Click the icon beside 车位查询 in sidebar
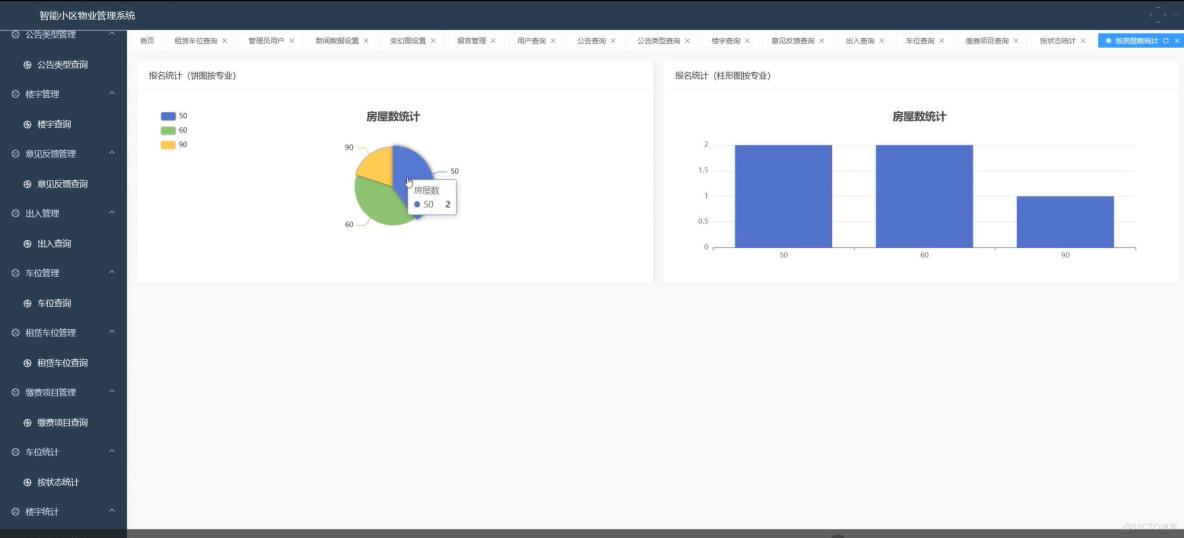The width and height of the screenshot is (1184, 538). (28, 303)
